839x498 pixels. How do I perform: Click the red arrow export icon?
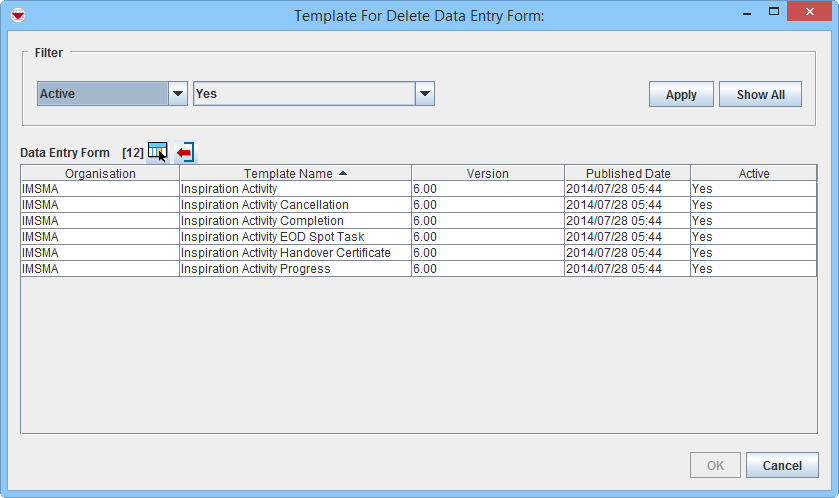point(186,152)
